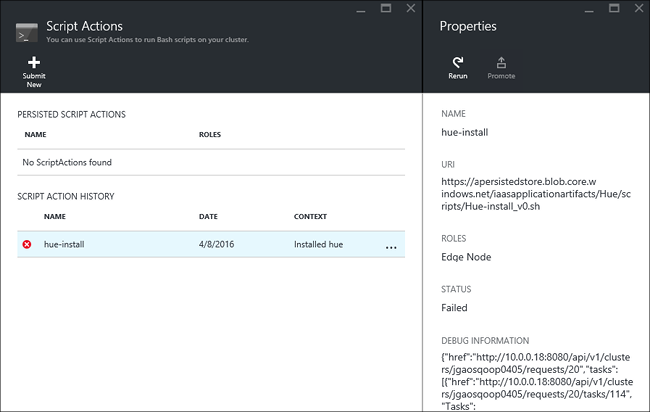Image resolution: width=650 pixels, height=412 pixels.
Task: Close the Script Actions blade
Action: tap(410, 8)
